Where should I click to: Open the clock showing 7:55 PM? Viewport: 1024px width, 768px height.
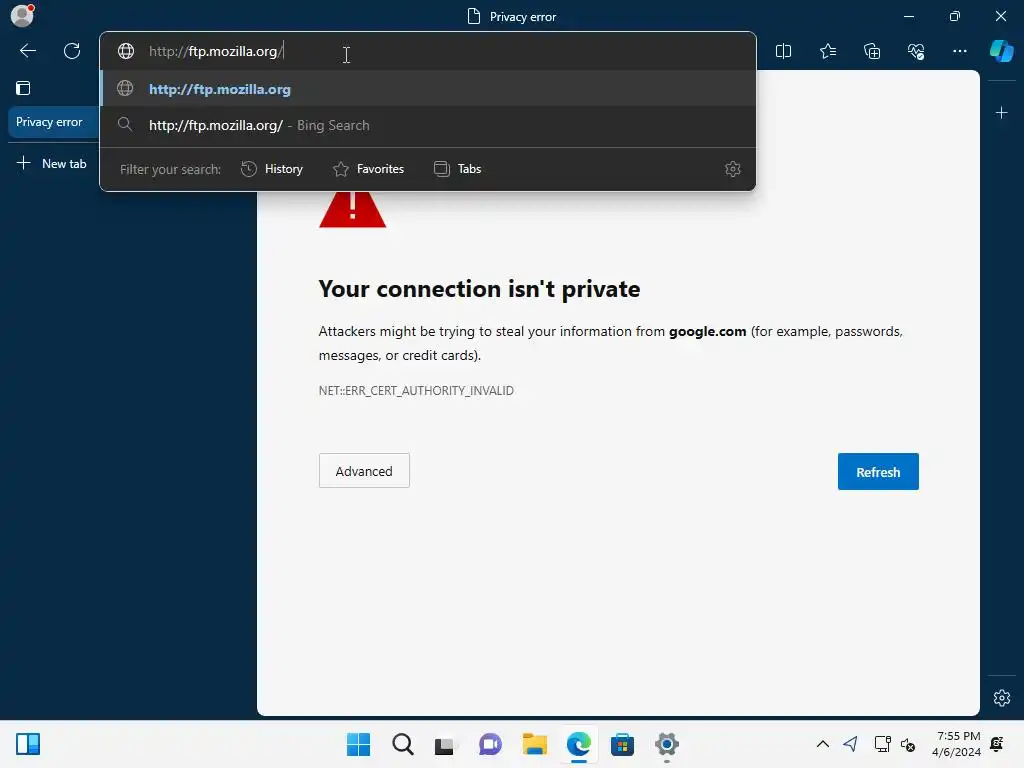[956, 744]
